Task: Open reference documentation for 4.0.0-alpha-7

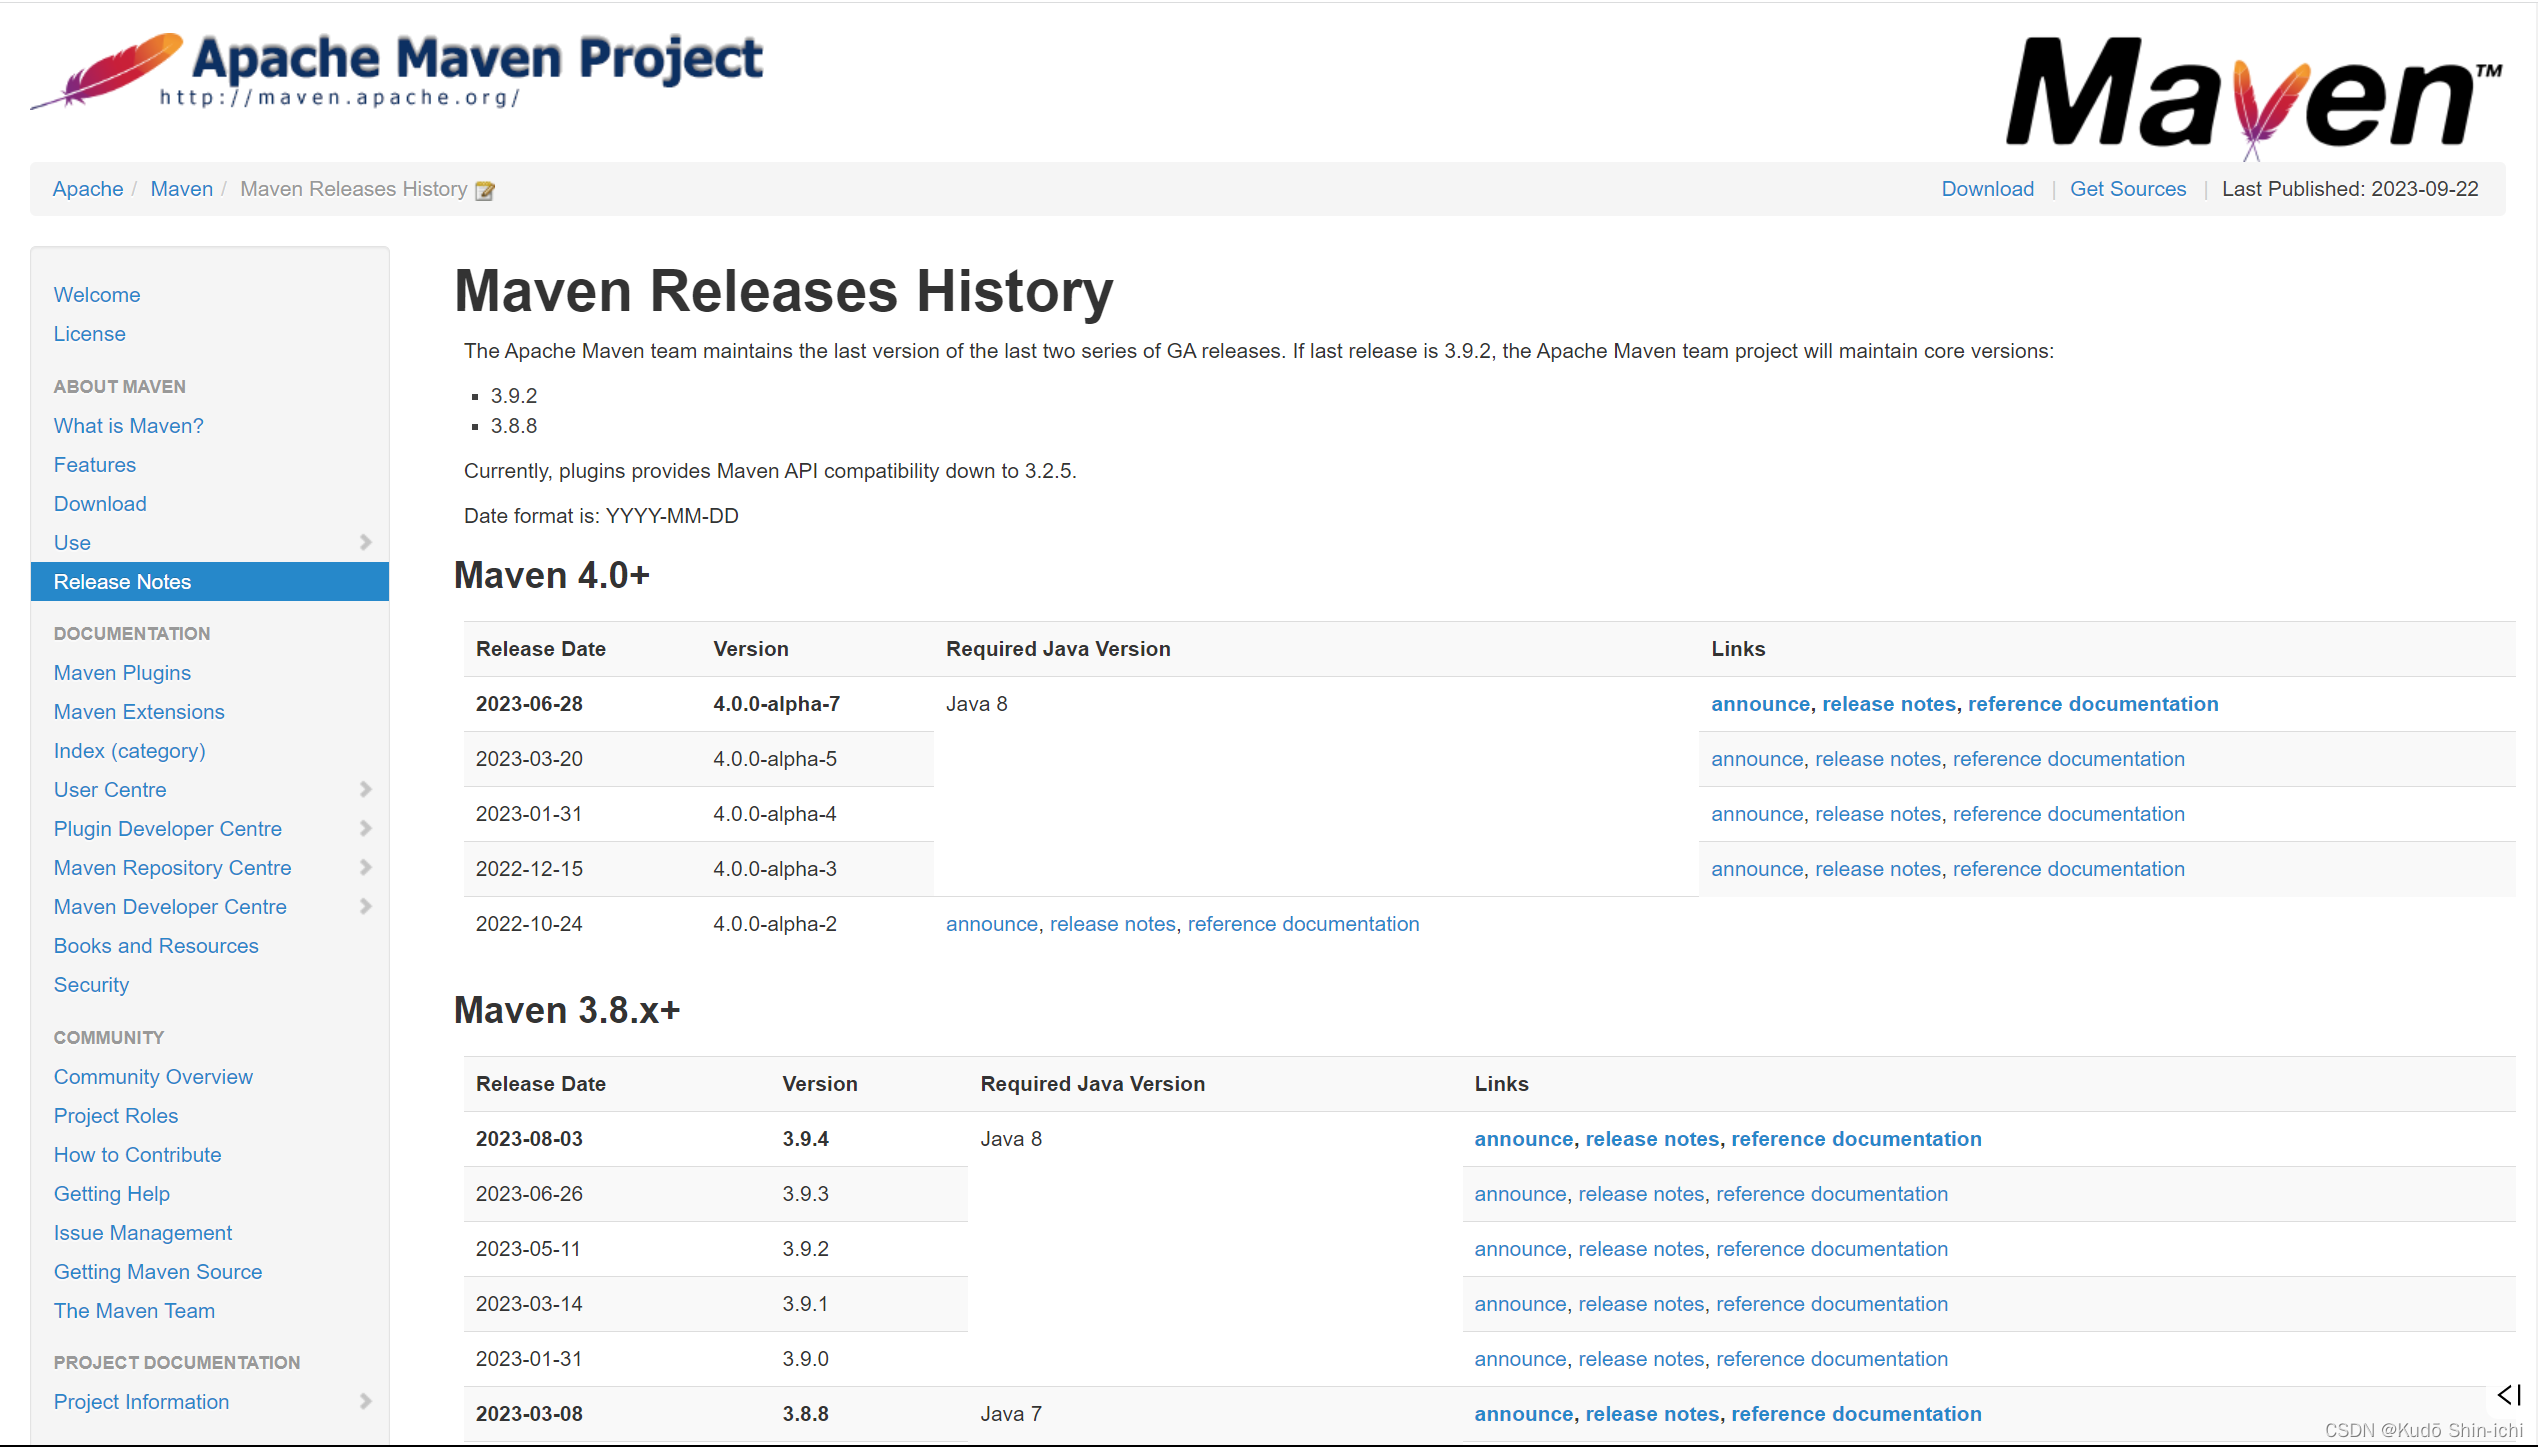Action: click(2092, 704)
